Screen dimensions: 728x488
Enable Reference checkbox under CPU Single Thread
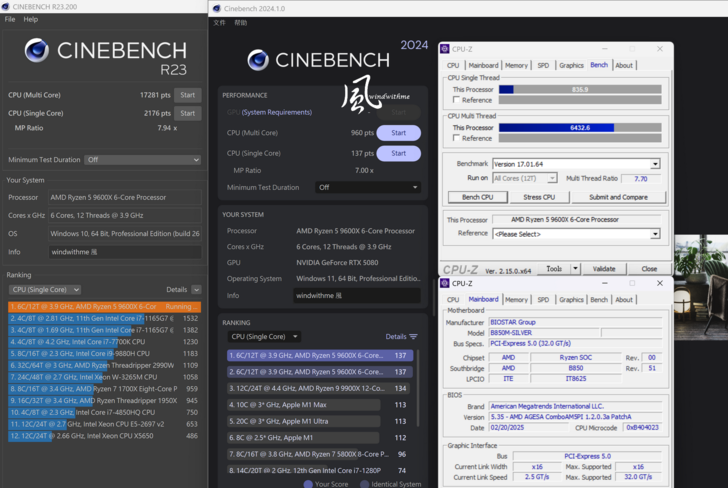click(x=456, y=100)
